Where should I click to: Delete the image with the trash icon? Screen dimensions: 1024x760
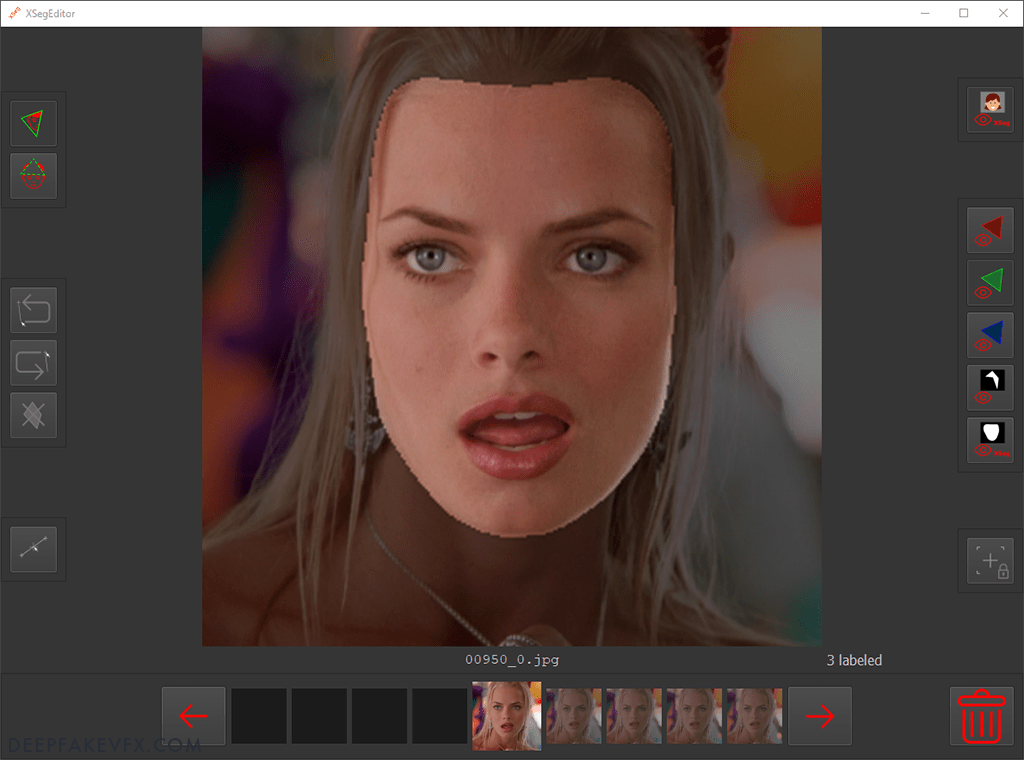982,716
